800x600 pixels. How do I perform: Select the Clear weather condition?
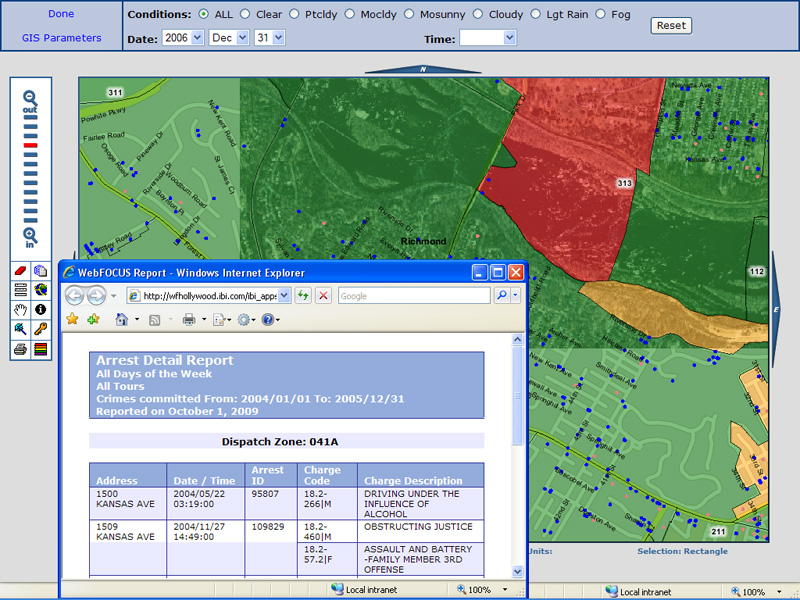245,14
